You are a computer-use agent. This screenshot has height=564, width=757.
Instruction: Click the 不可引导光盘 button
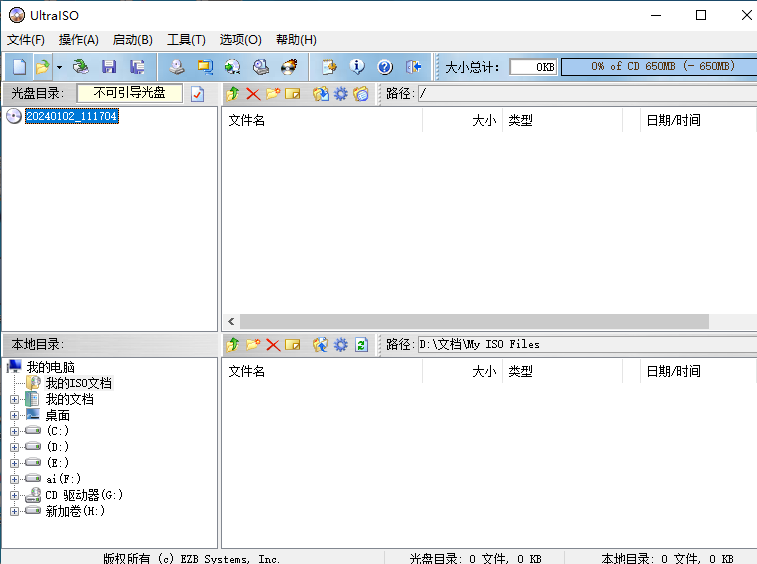(x=129, y=93)
